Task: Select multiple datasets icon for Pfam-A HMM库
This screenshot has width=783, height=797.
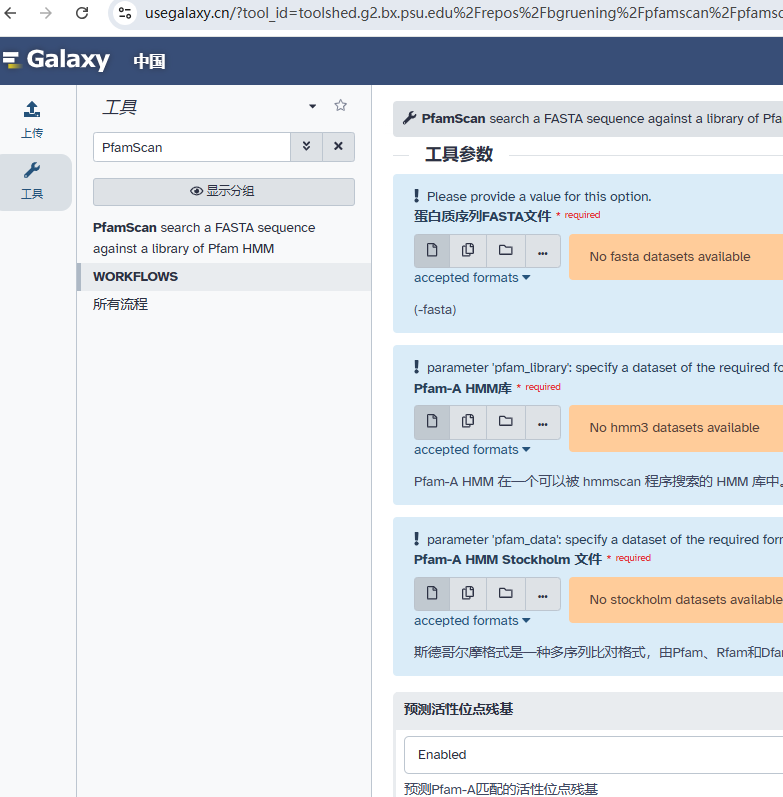Action: point(468,422)
